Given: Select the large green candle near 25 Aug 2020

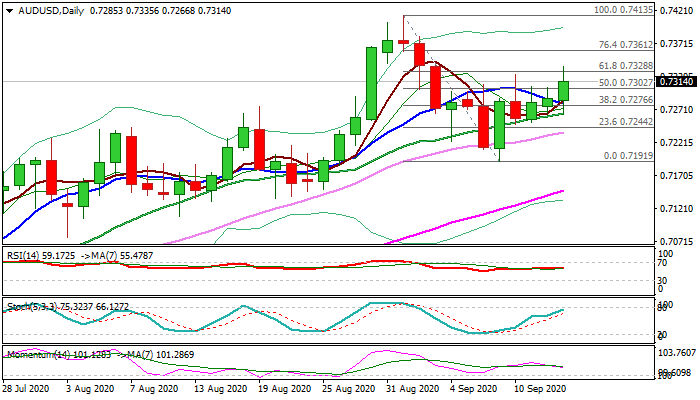Looking at the screenshot, I should click(x=371, y=83).
